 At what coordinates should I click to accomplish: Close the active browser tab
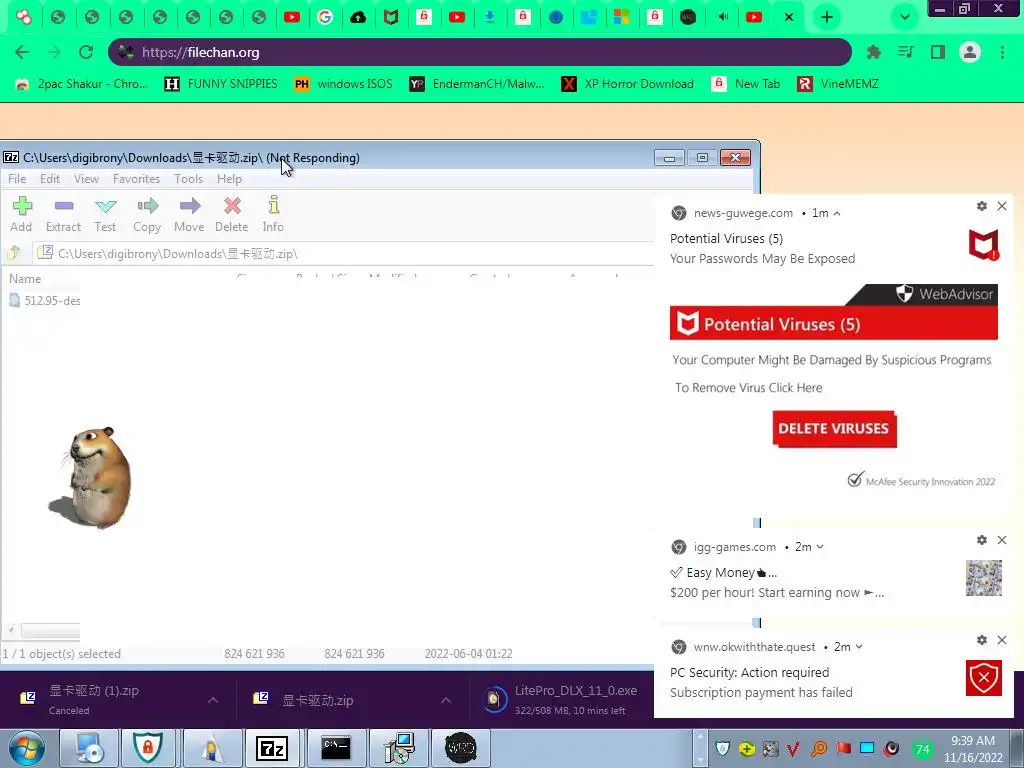[788, 18]
